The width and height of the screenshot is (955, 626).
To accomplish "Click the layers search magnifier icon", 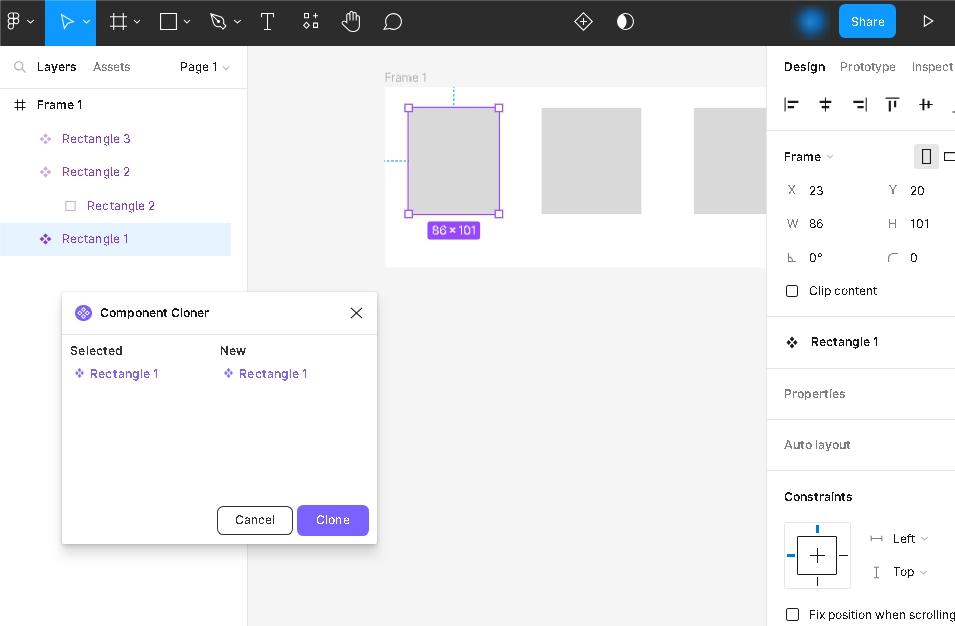I will tap(19, 67).
